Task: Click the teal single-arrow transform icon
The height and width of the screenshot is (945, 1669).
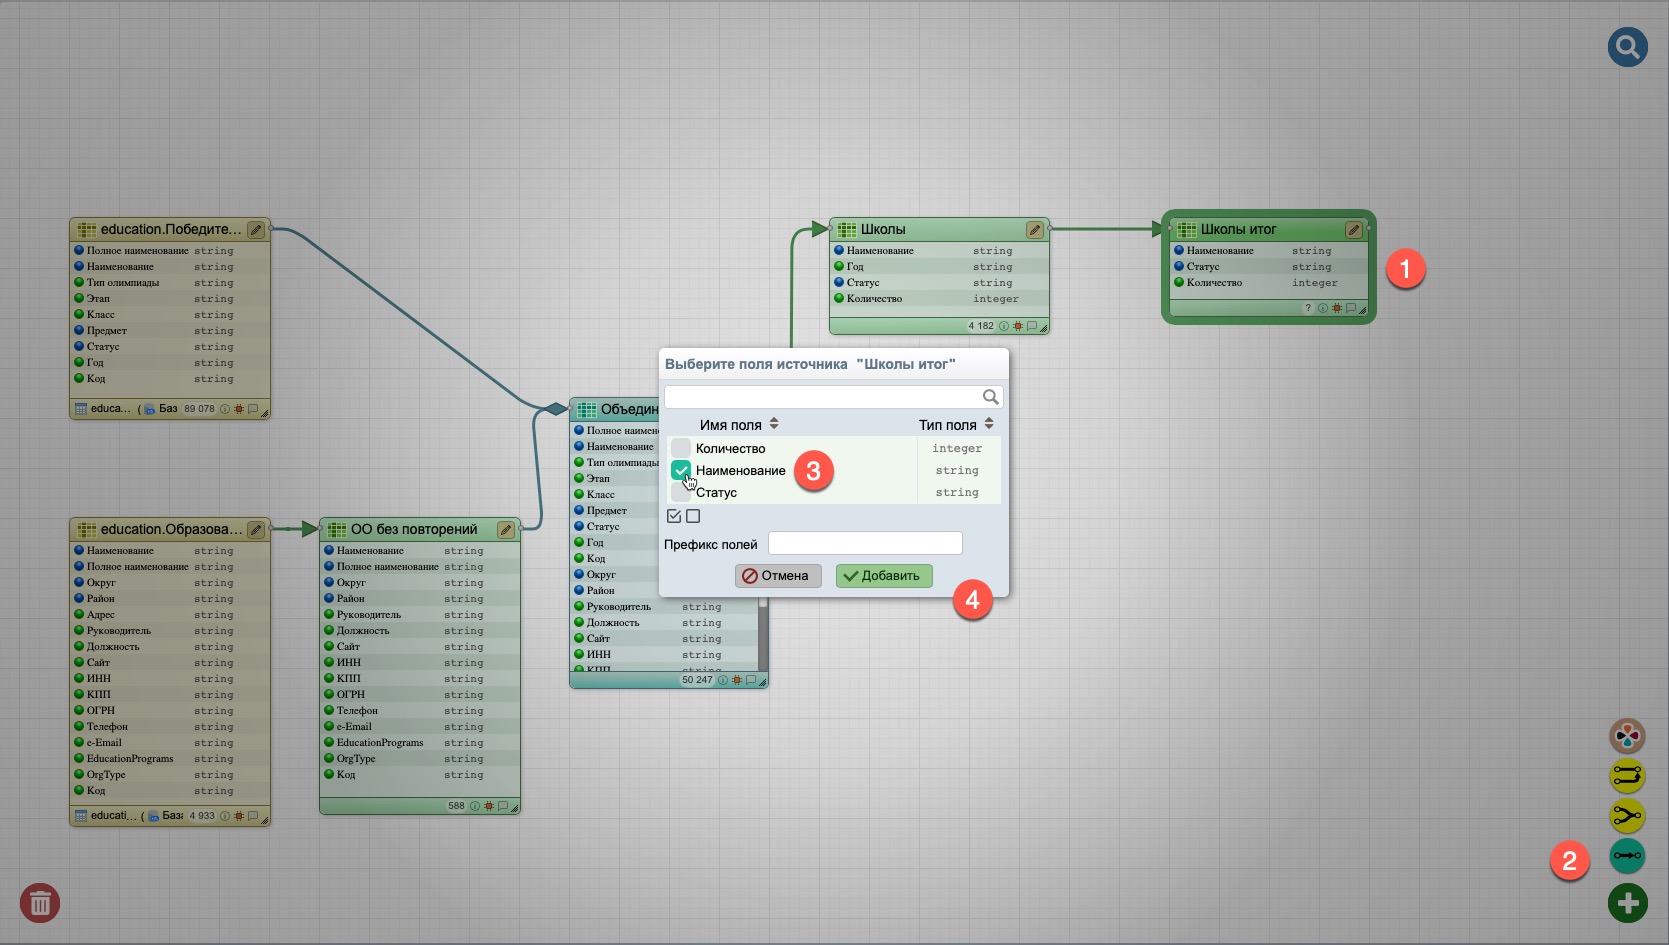Action: tap(1627, 856)
